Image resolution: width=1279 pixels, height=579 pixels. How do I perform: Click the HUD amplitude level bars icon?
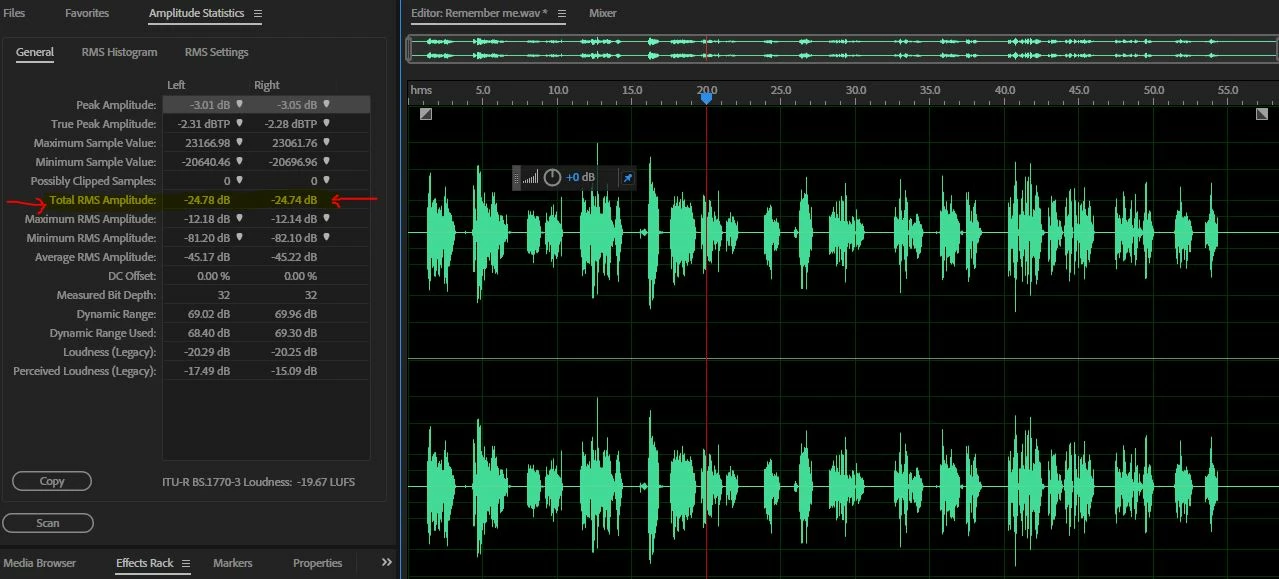pos(530,178)
